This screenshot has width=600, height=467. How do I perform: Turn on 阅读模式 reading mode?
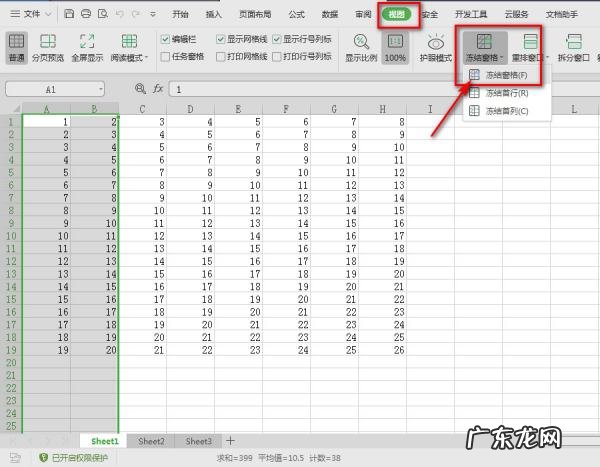tap(129, 48)
